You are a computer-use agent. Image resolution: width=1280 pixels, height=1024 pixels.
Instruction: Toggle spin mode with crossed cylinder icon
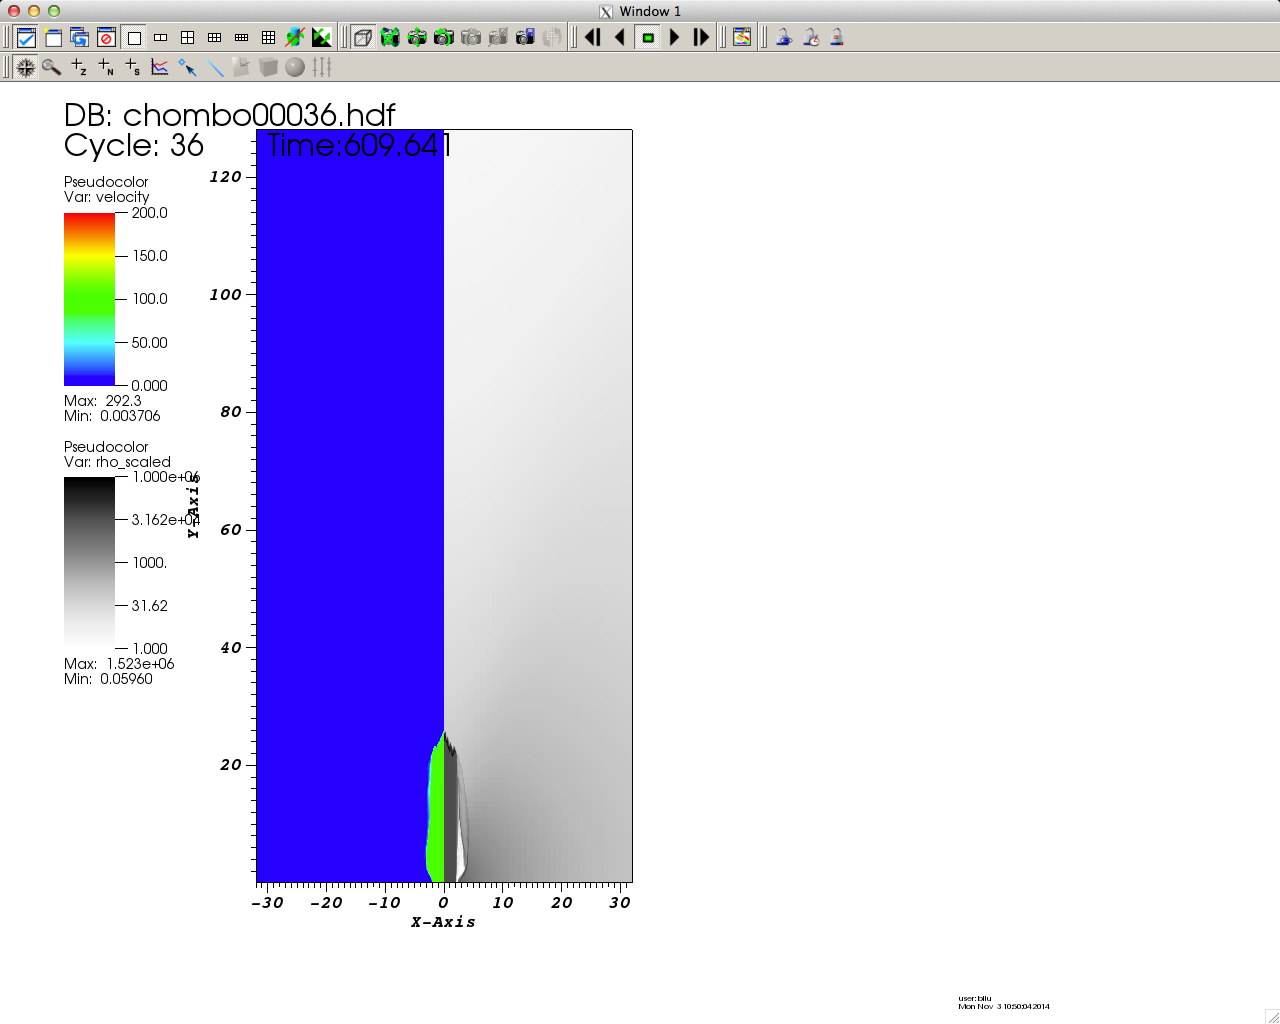click(x=295, y=38)
